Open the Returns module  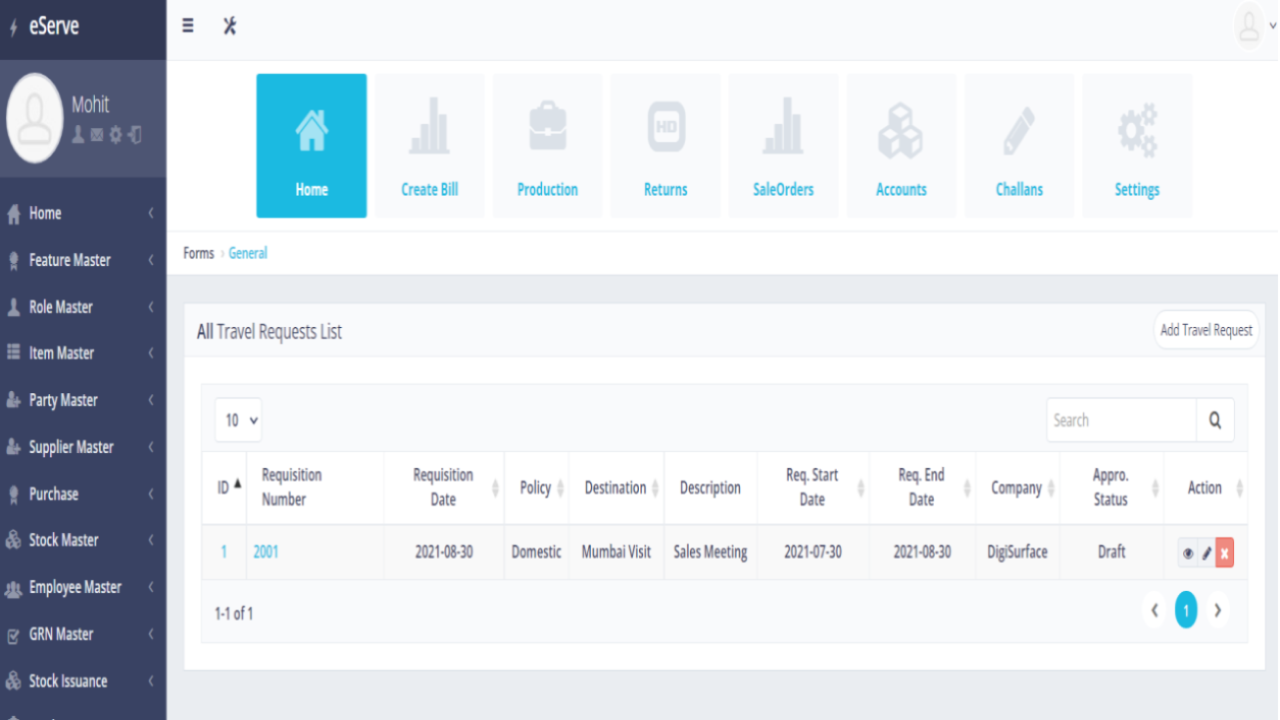click(x=665, y=145)
